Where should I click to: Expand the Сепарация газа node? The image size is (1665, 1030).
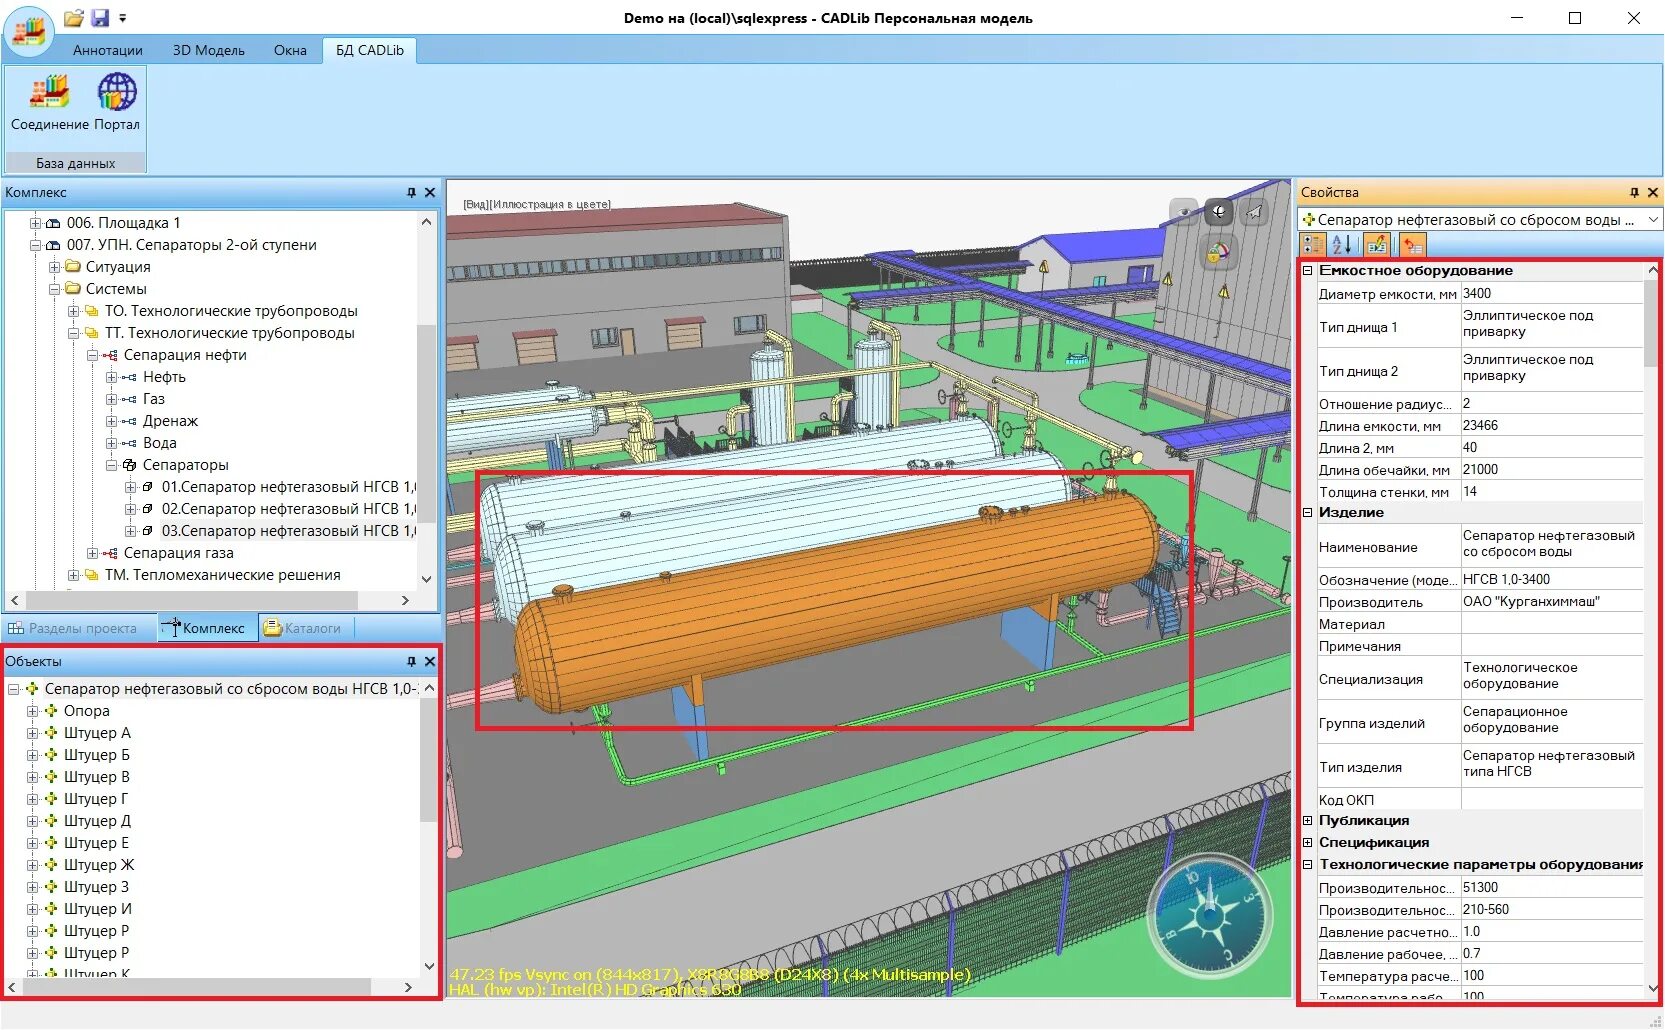coord(92,553)
